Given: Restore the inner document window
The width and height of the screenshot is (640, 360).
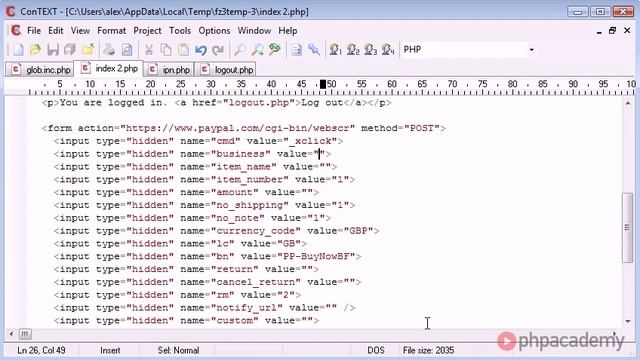Looking at the screenshot, I should 612,31.
